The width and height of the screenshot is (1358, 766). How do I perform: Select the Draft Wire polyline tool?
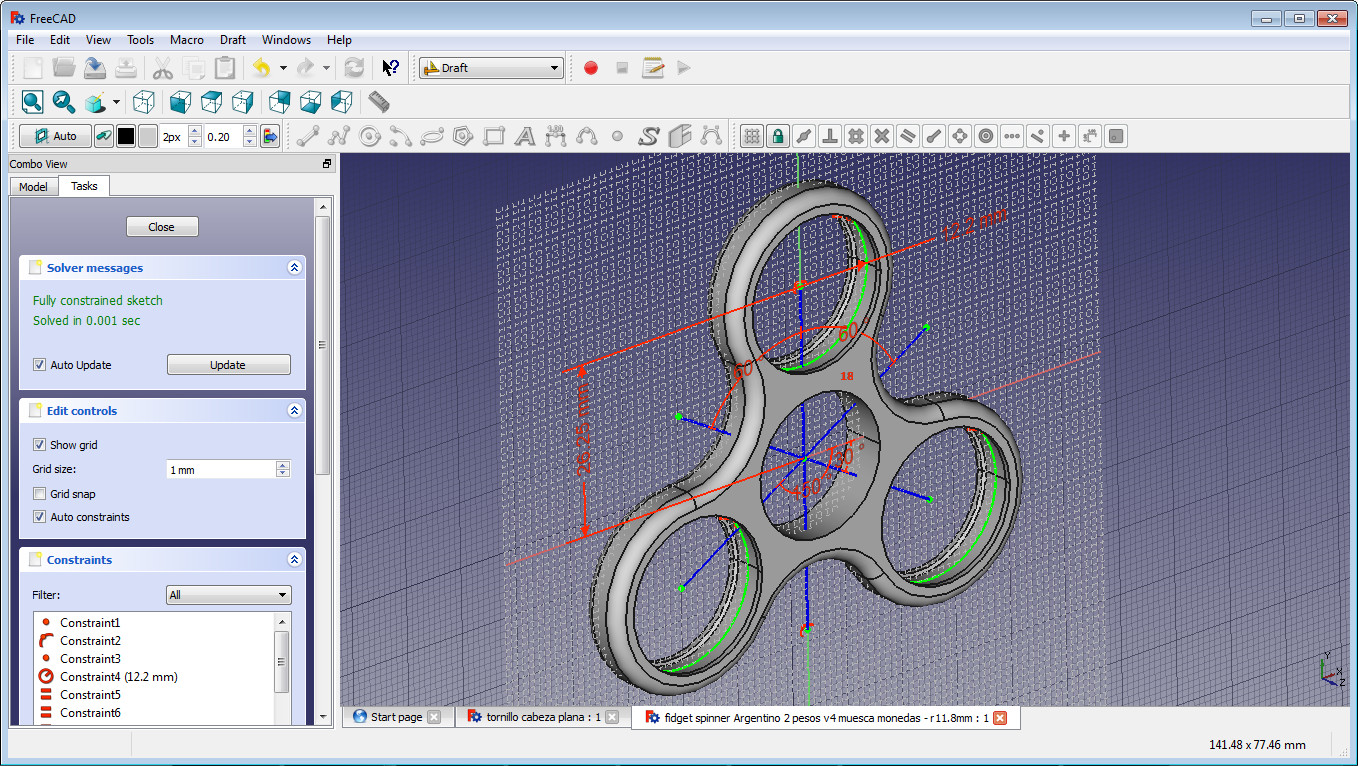[x=339, y=136]
